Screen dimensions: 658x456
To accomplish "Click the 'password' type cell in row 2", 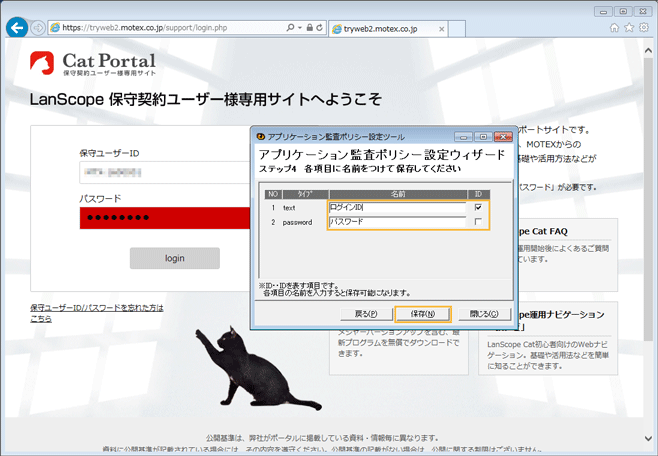I will 297,222.
